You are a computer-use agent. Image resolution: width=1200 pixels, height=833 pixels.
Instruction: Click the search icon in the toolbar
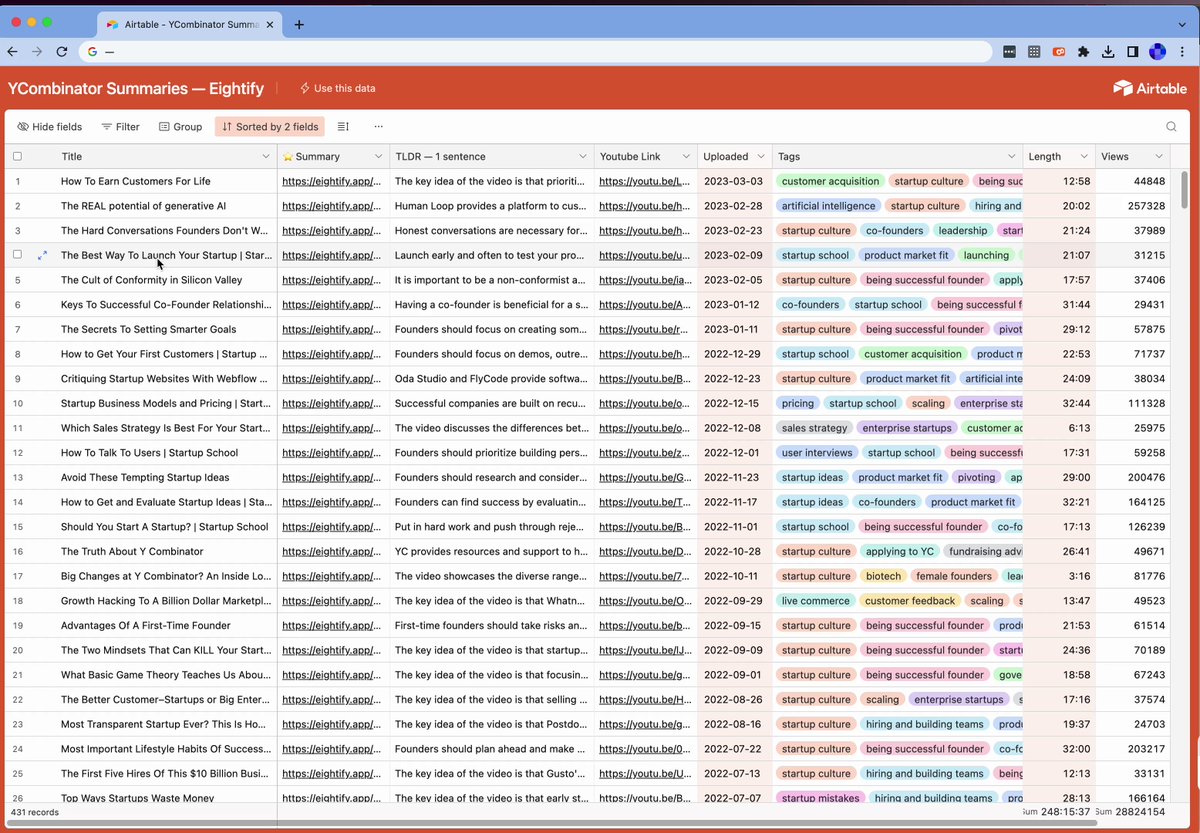1170,128
